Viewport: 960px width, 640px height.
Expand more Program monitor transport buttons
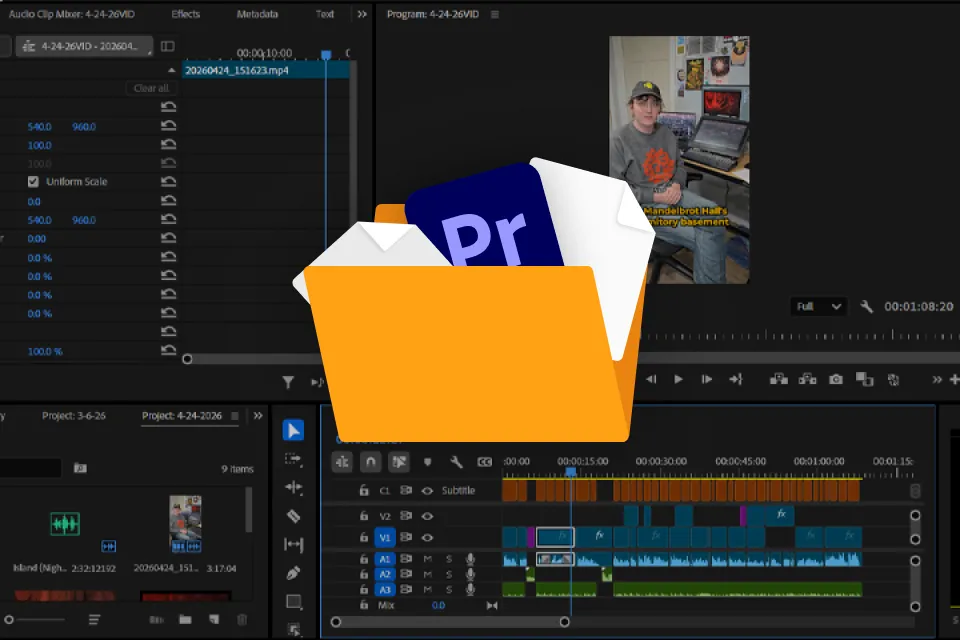click(x=937, y=380)
